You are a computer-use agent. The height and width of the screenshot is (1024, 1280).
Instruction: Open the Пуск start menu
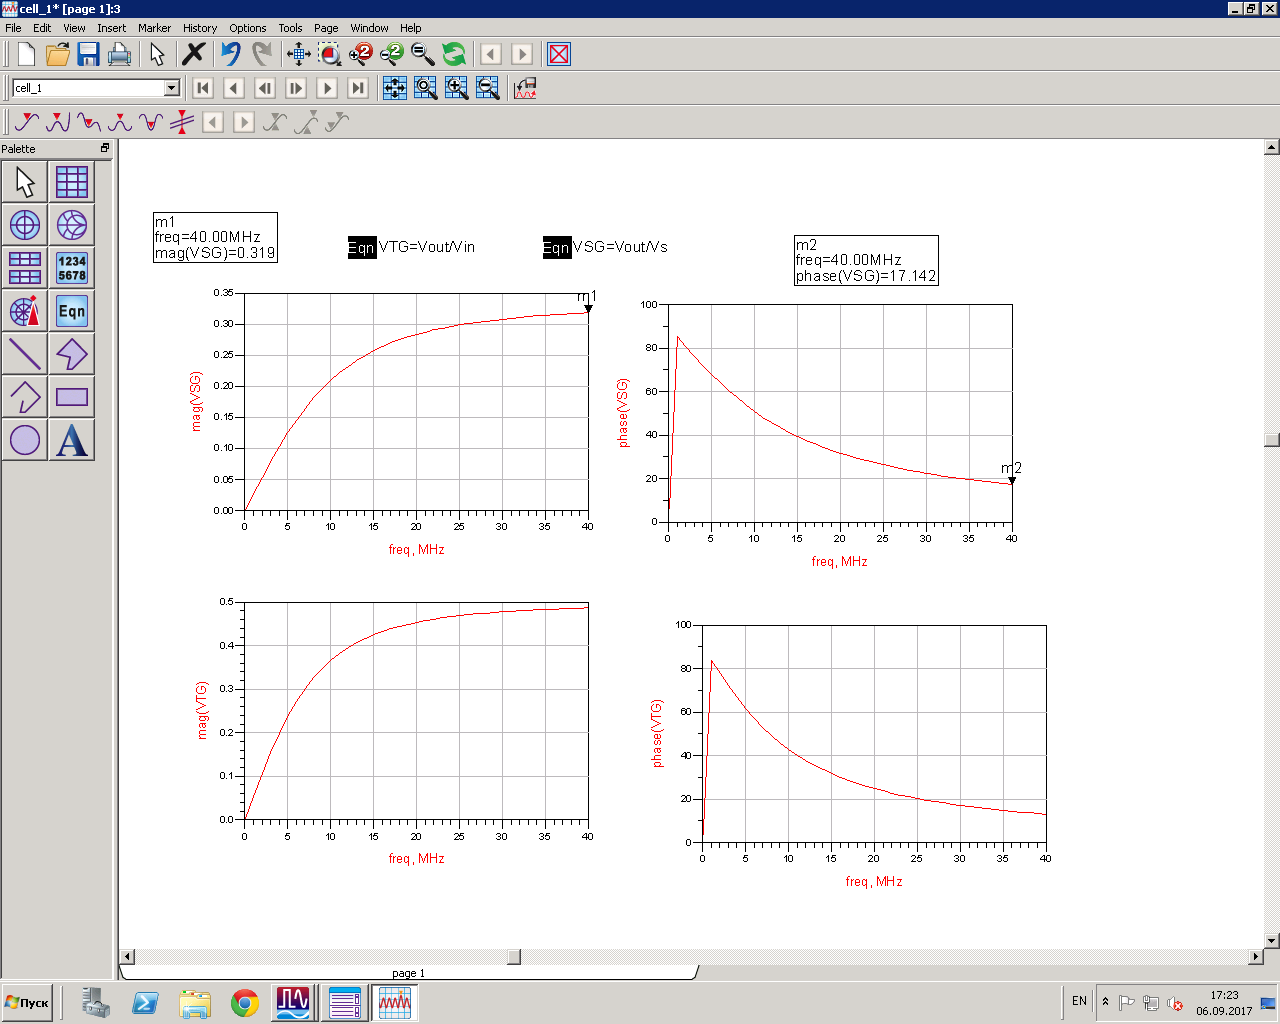pos(27,1002)
